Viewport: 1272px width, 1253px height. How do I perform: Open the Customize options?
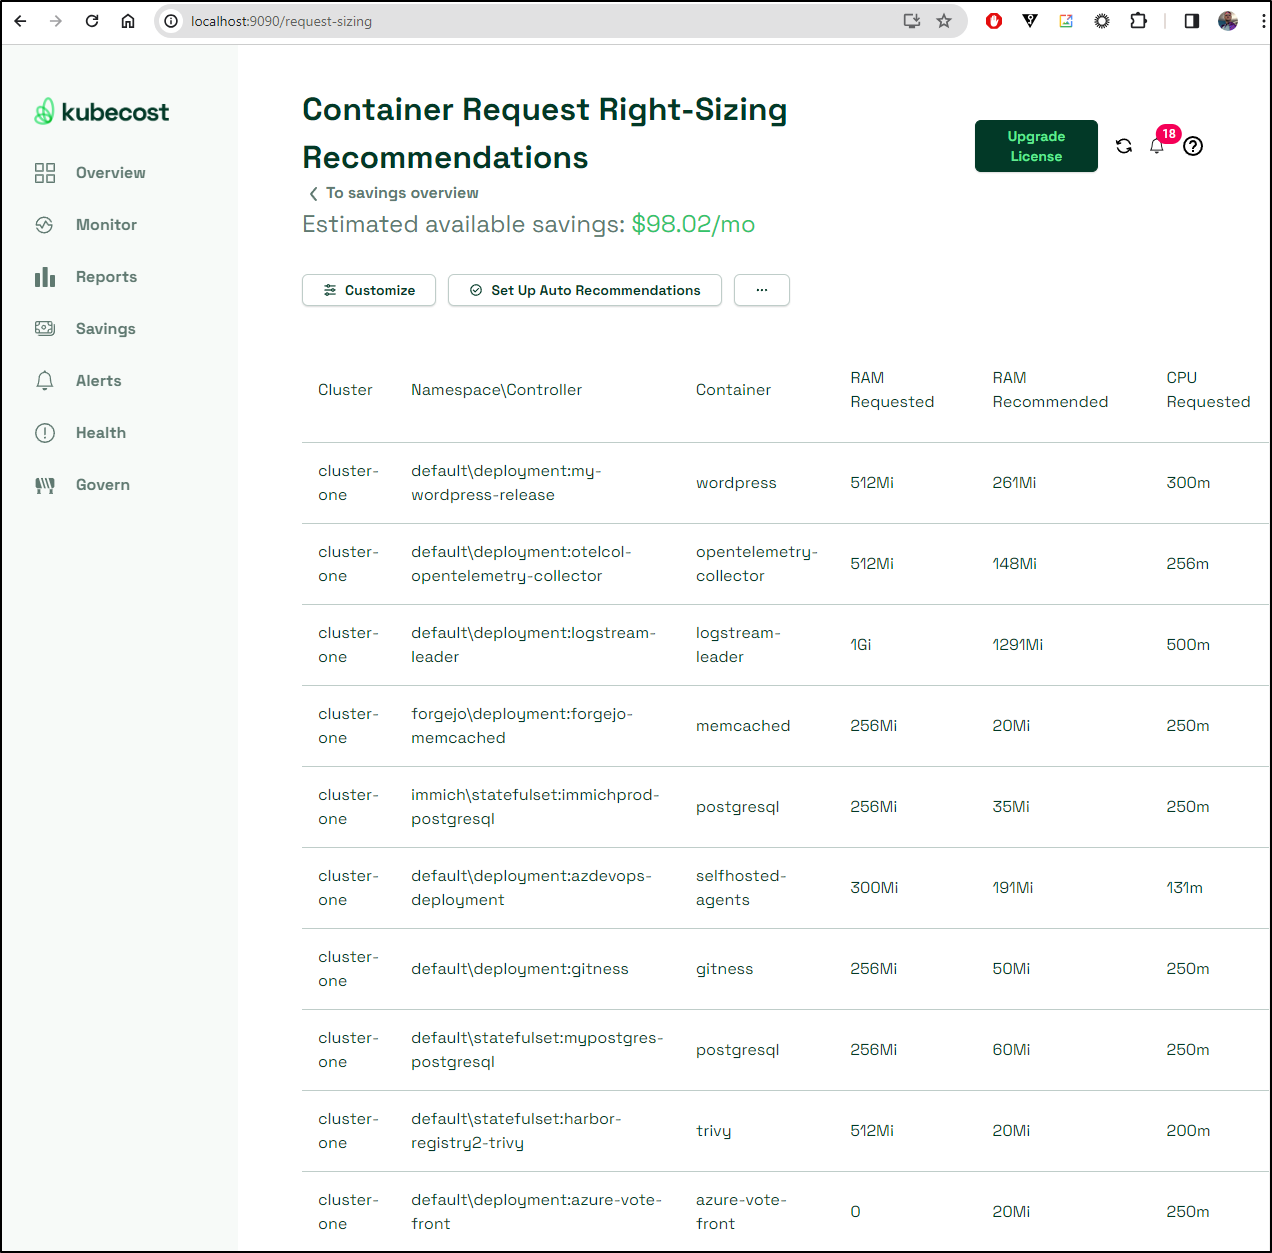369,290
